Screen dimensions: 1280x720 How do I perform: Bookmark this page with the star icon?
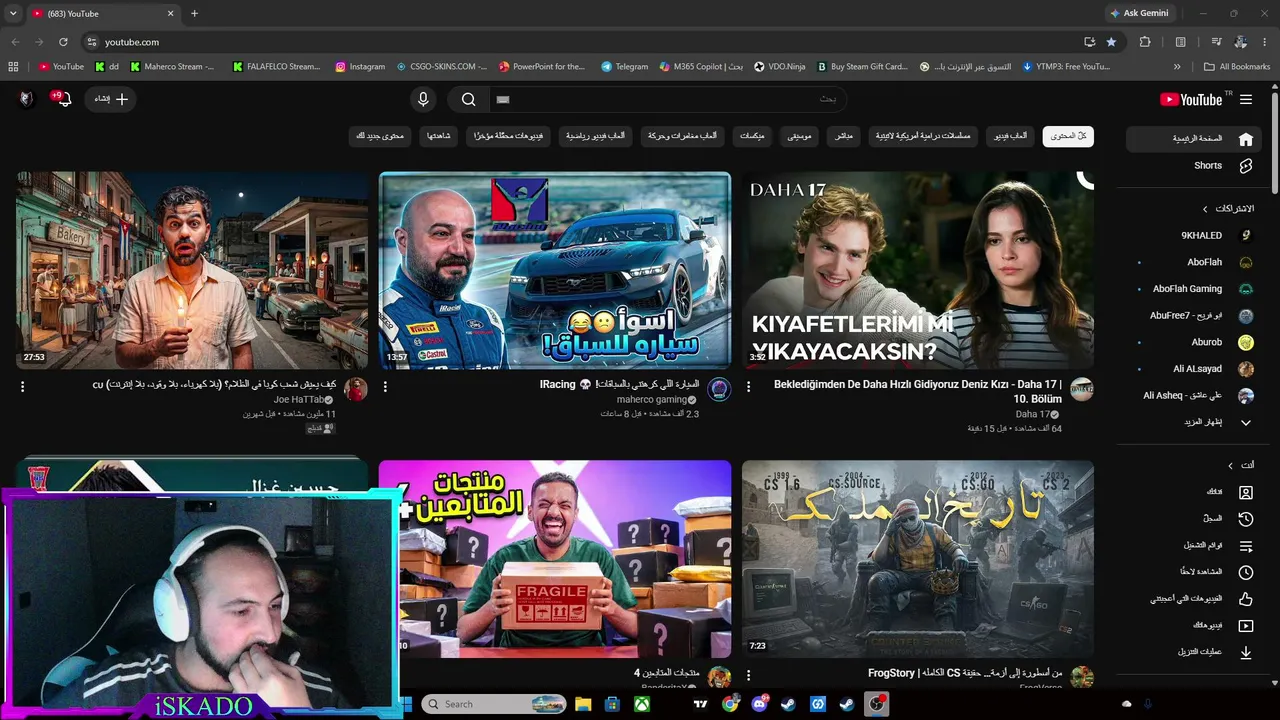tap(1111, 42)
